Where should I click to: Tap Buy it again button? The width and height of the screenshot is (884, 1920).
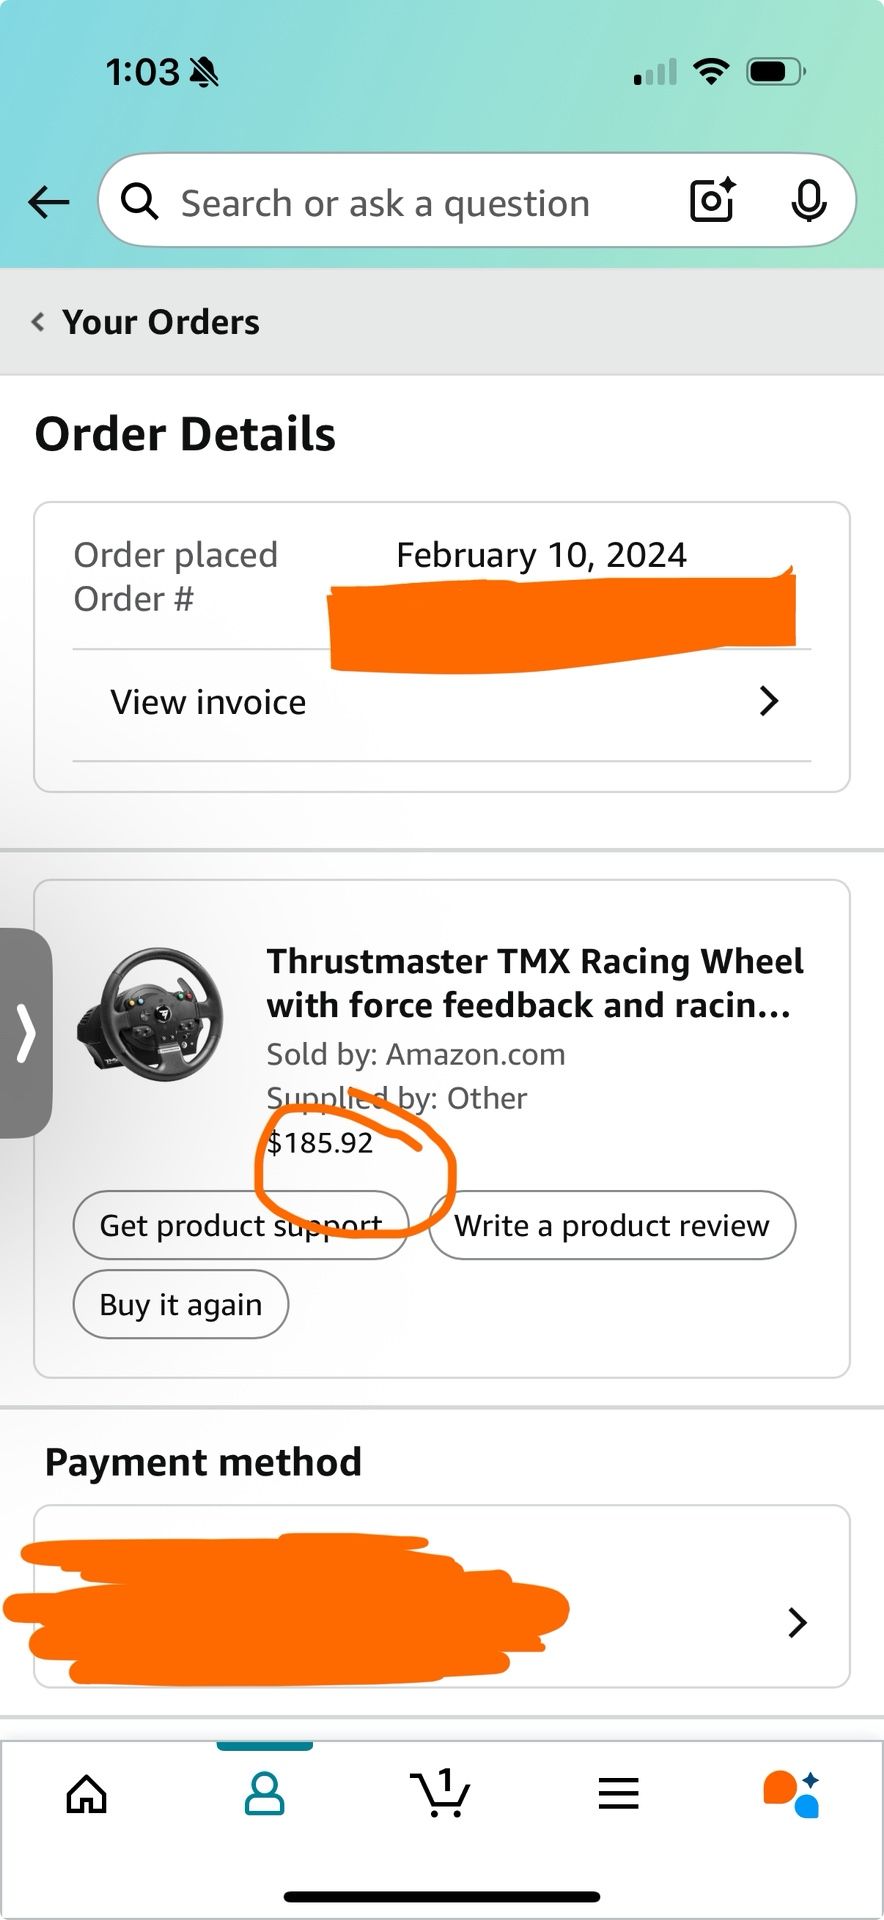coord(181,1304)
